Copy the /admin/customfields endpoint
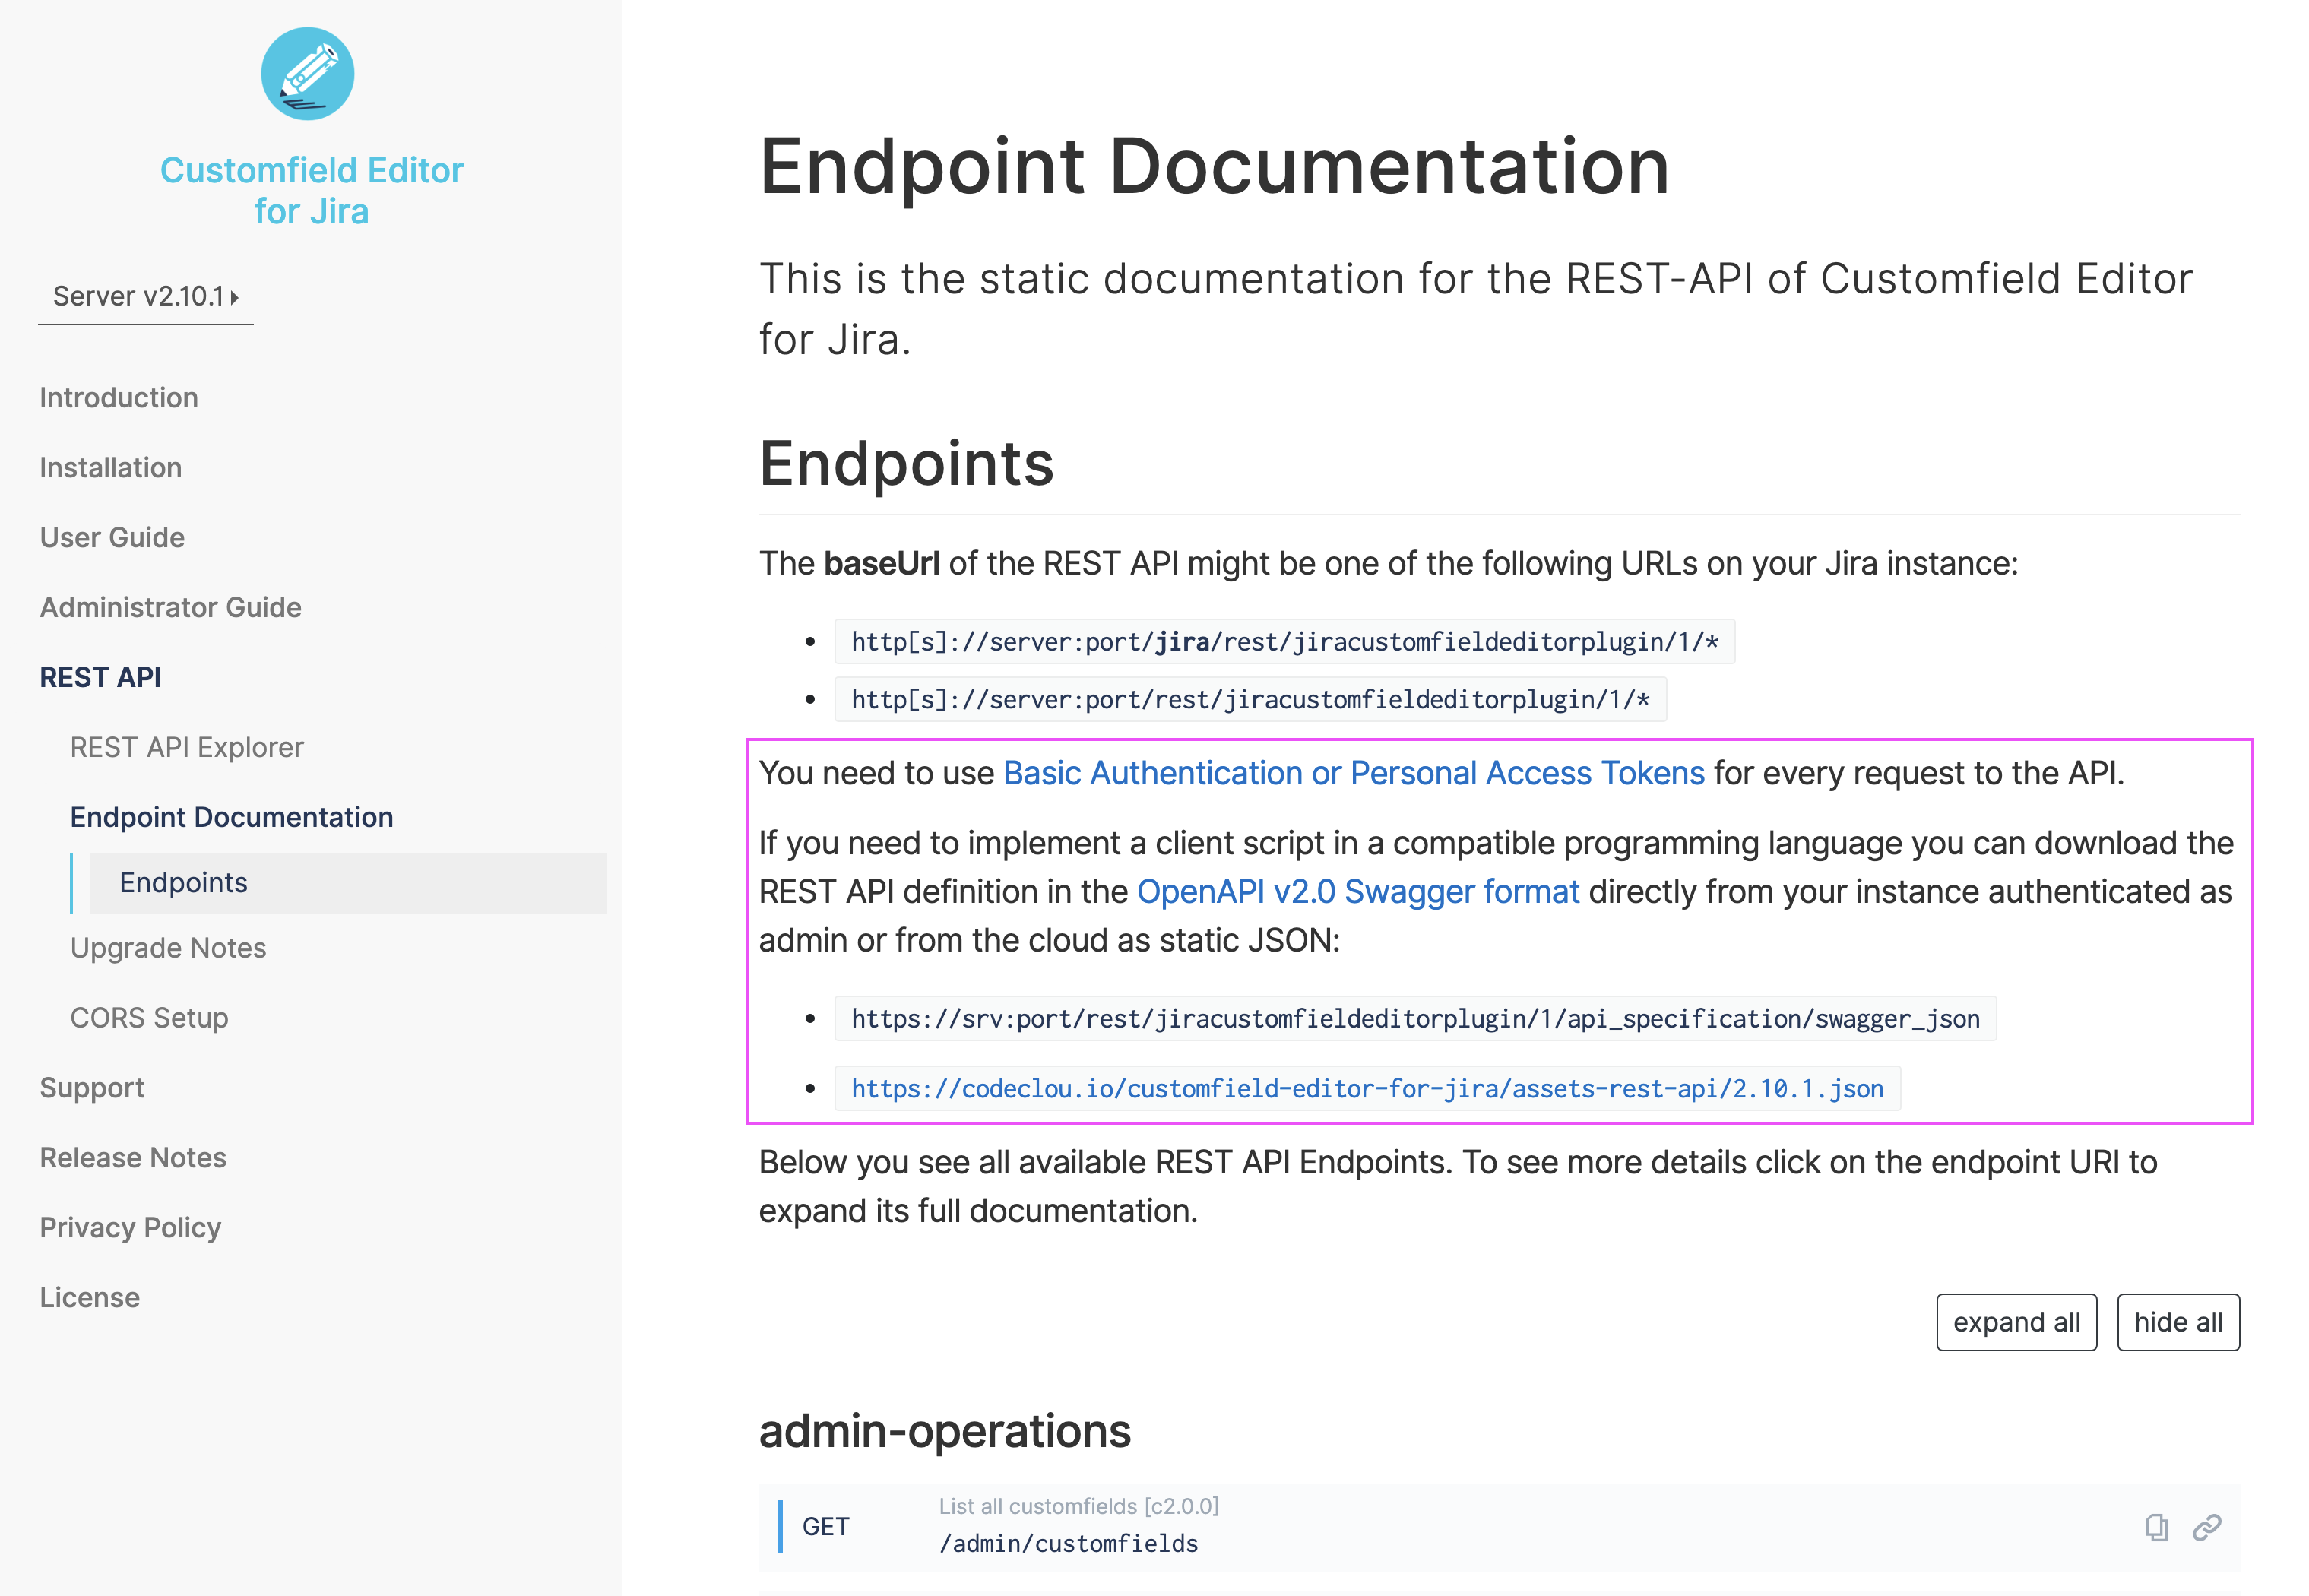2309x1596 pixels. 2156,1527
